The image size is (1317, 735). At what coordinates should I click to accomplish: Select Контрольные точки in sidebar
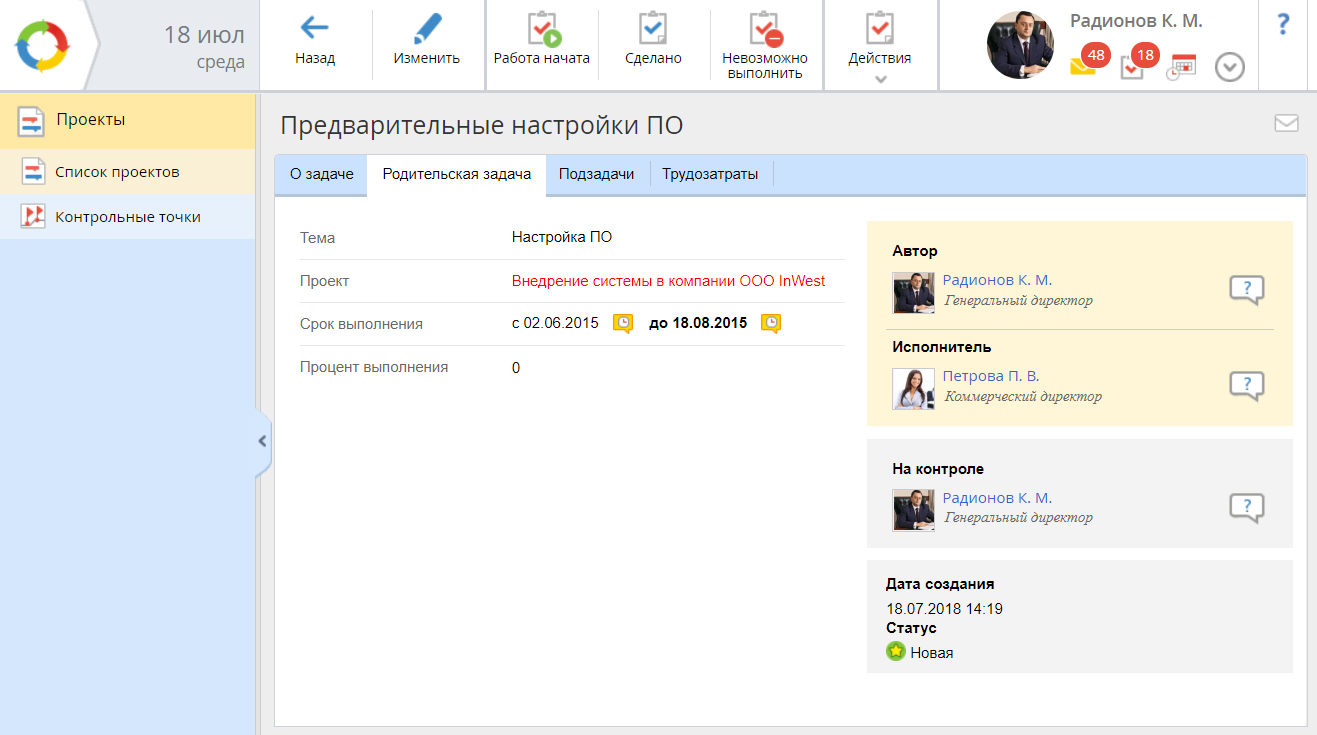click(x=128, y=216)
